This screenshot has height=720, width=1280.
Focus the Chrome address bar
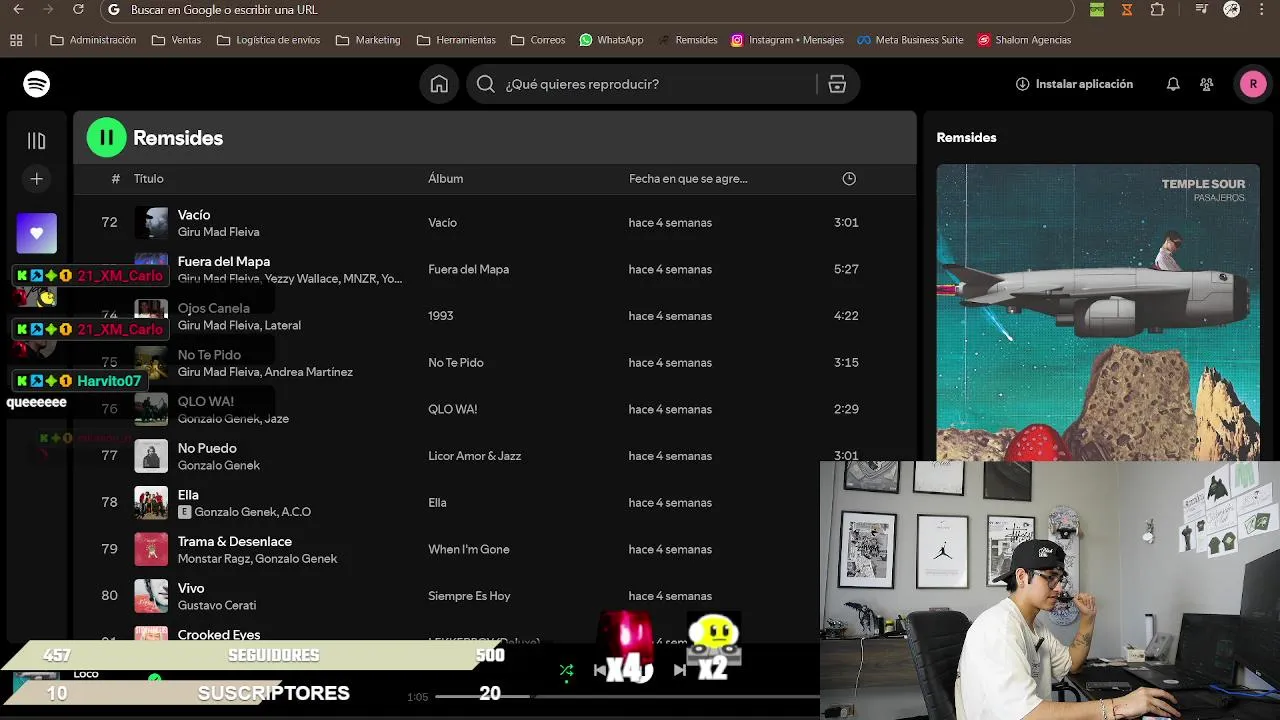[588, 10]
